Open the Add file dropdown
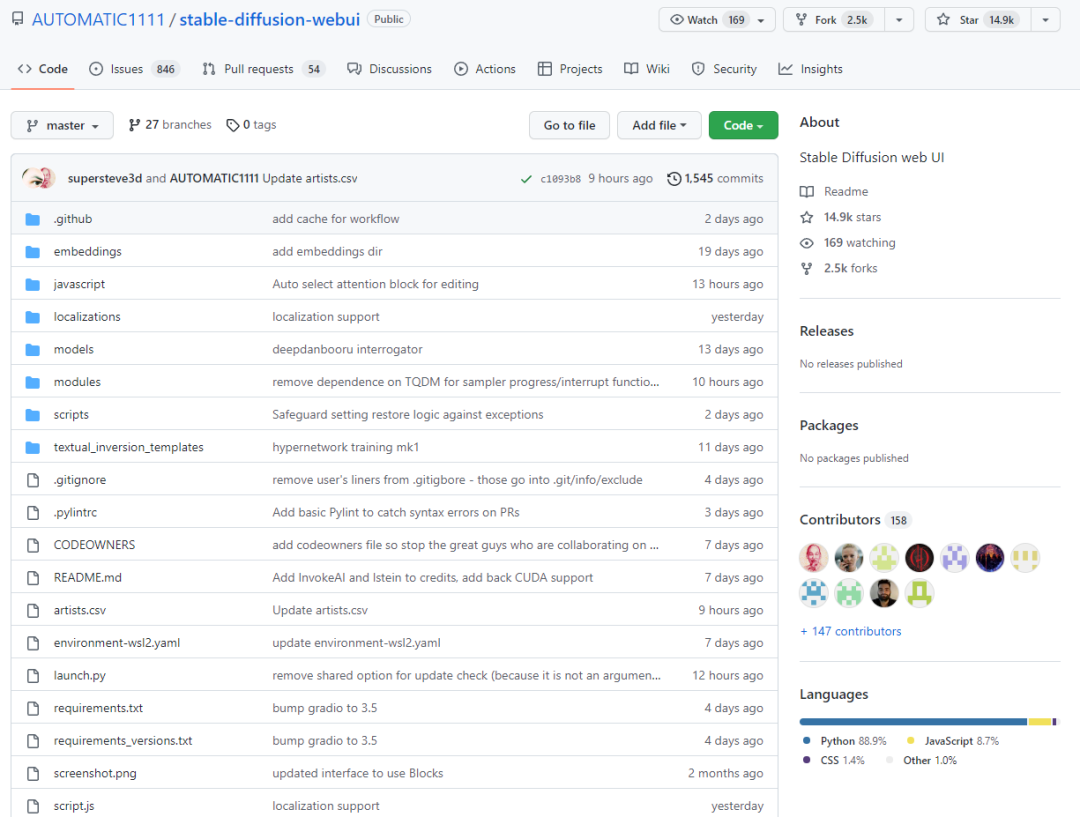Screen dimensions: 1080x817 (659, 125)
